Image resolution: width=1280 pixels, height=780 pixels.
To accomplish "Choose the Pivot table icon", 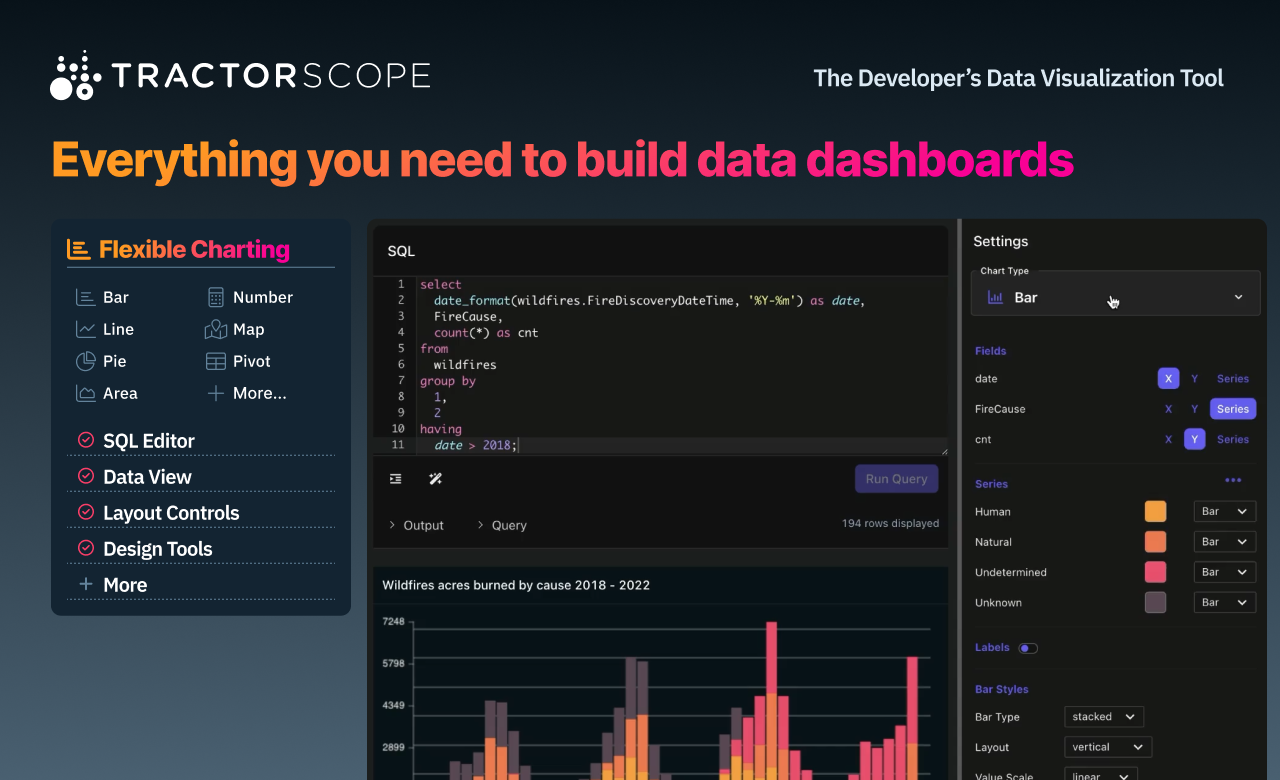I will tap(216, 361).
